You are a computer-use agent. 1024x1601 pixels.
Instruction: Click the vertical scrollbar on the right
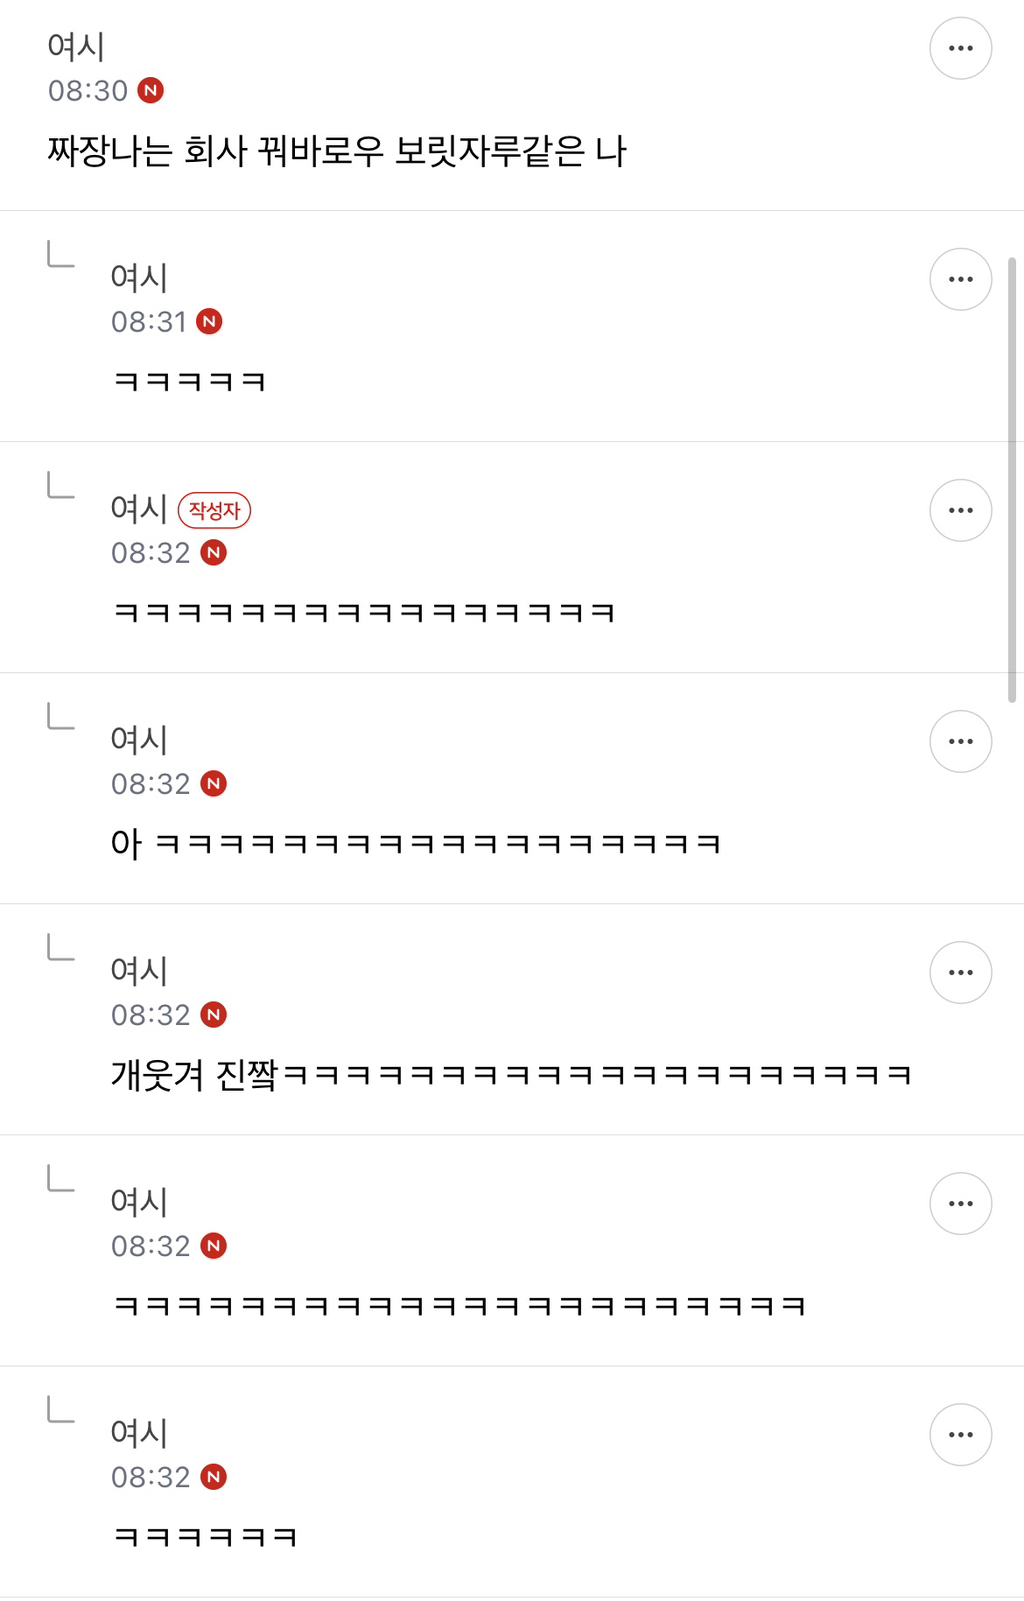coord(1012,480)
